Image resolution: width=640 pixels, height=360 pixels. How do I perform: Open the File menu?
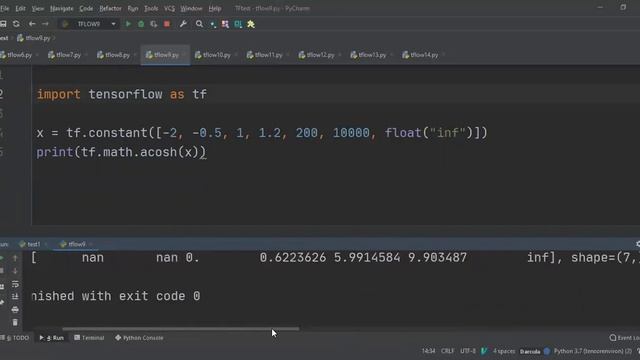coord(4,8)
